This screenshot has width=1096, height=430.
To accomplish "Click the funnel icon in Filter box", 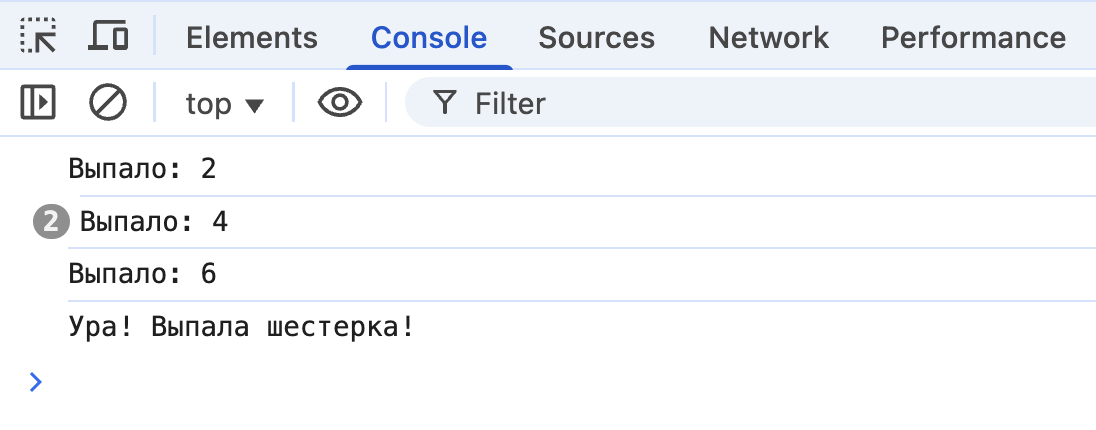I will pos(445,103).
